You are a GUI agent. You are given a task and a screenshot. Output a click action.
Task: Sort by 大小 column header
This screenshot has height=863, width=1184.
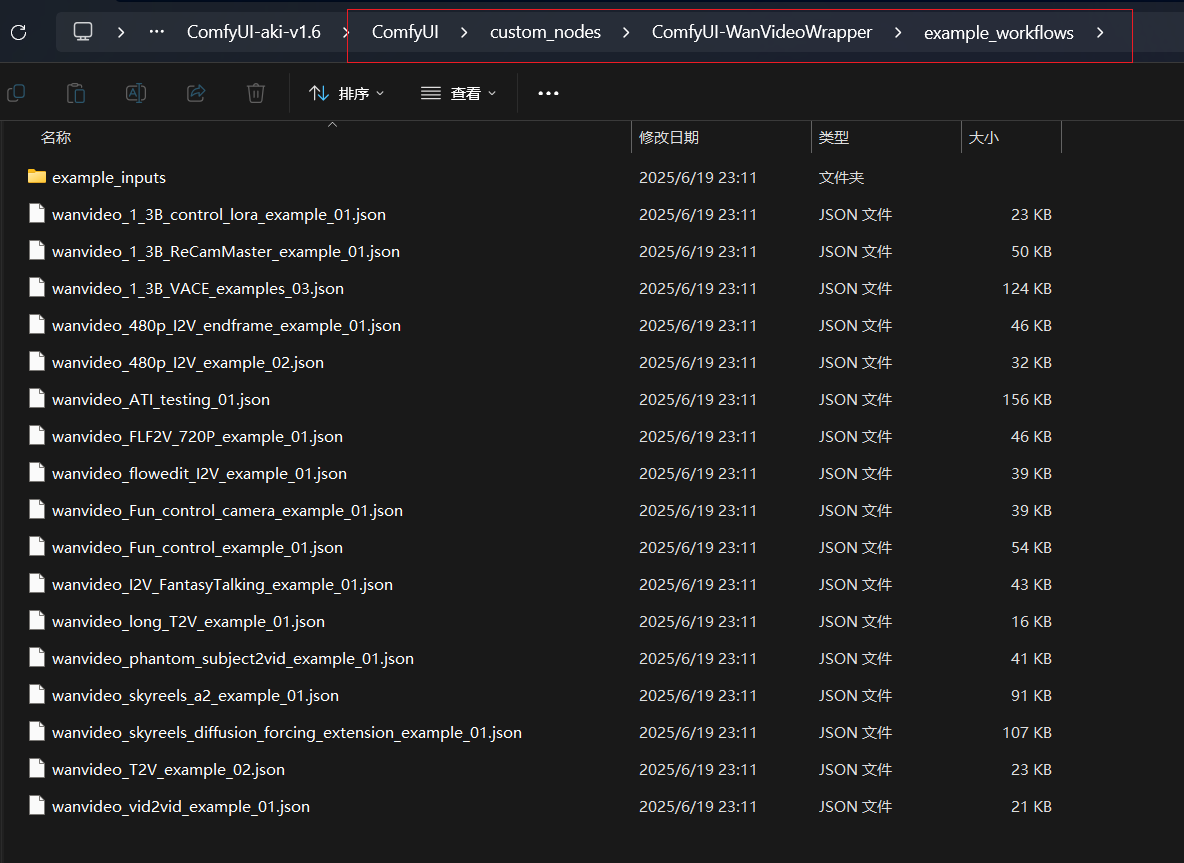click(x=983, y=137)
